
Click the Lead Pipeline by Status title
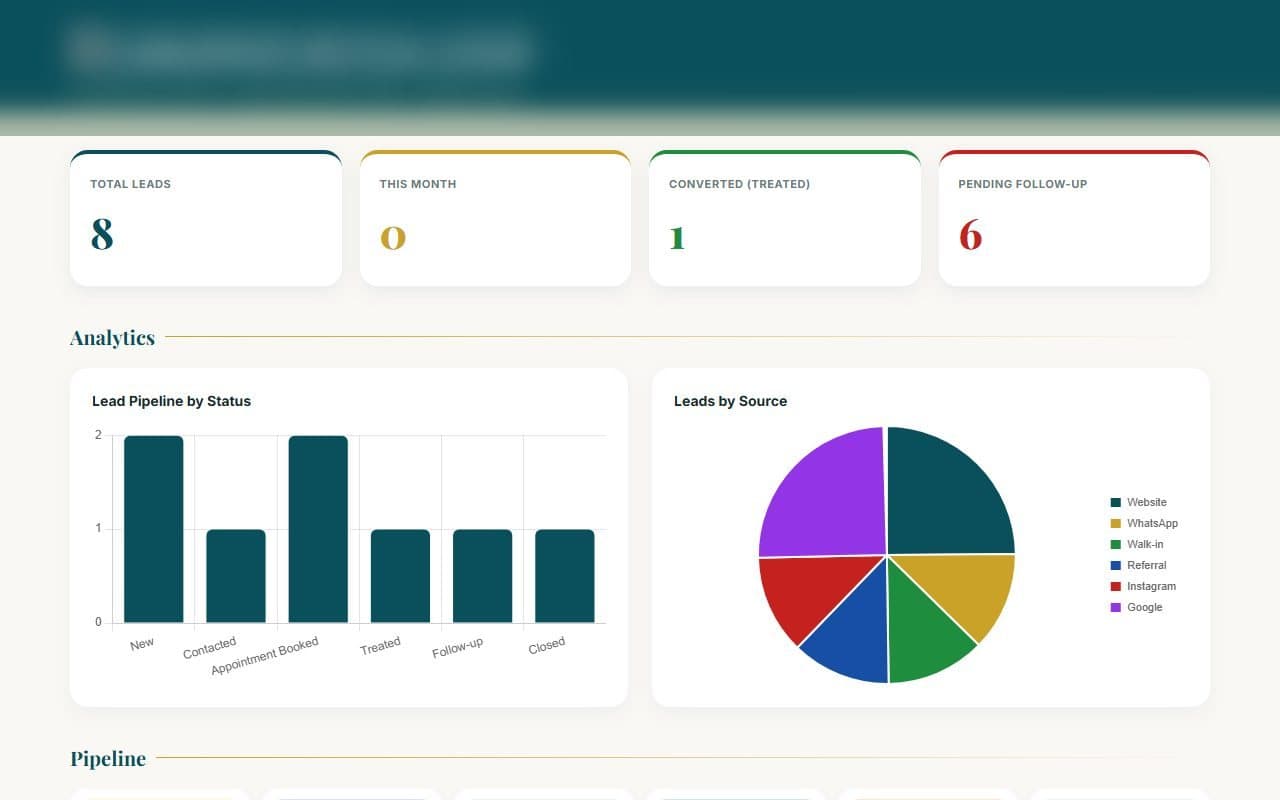[x=171, y=401]
